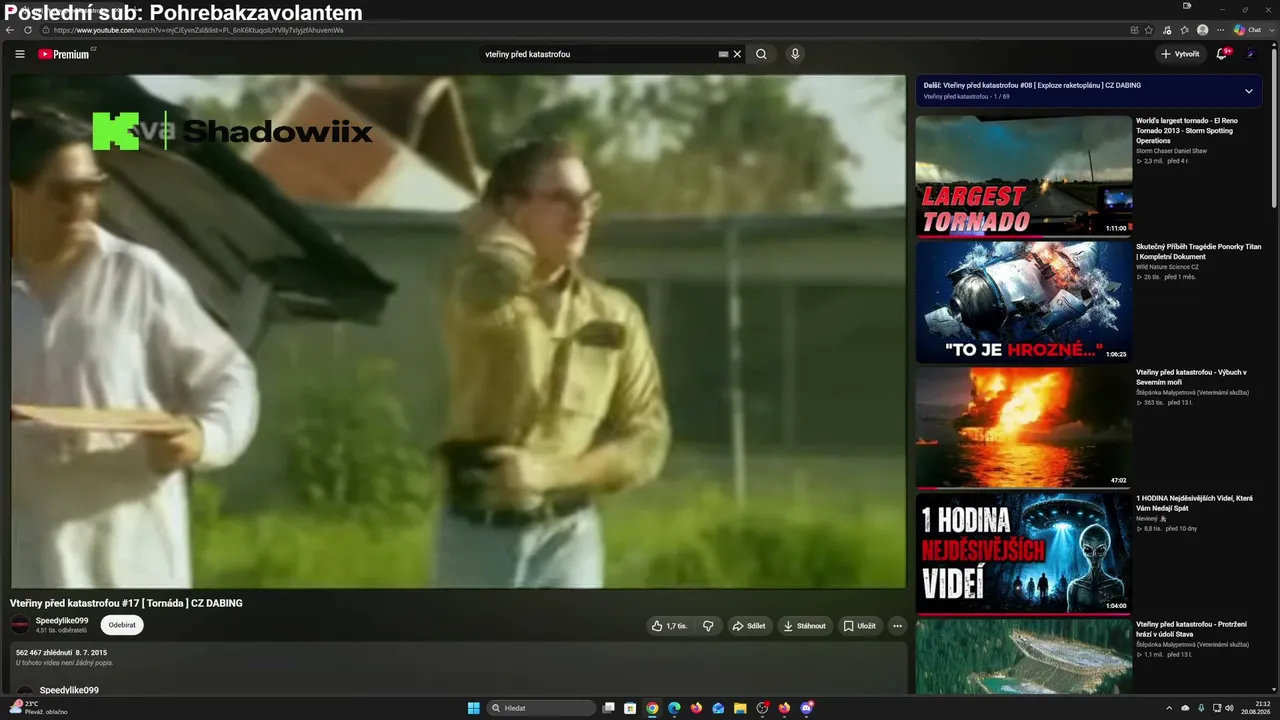The image size is (1280, 720).
Task: Open the YouTube account avatar menu
Action: [x=1250, y=54]
